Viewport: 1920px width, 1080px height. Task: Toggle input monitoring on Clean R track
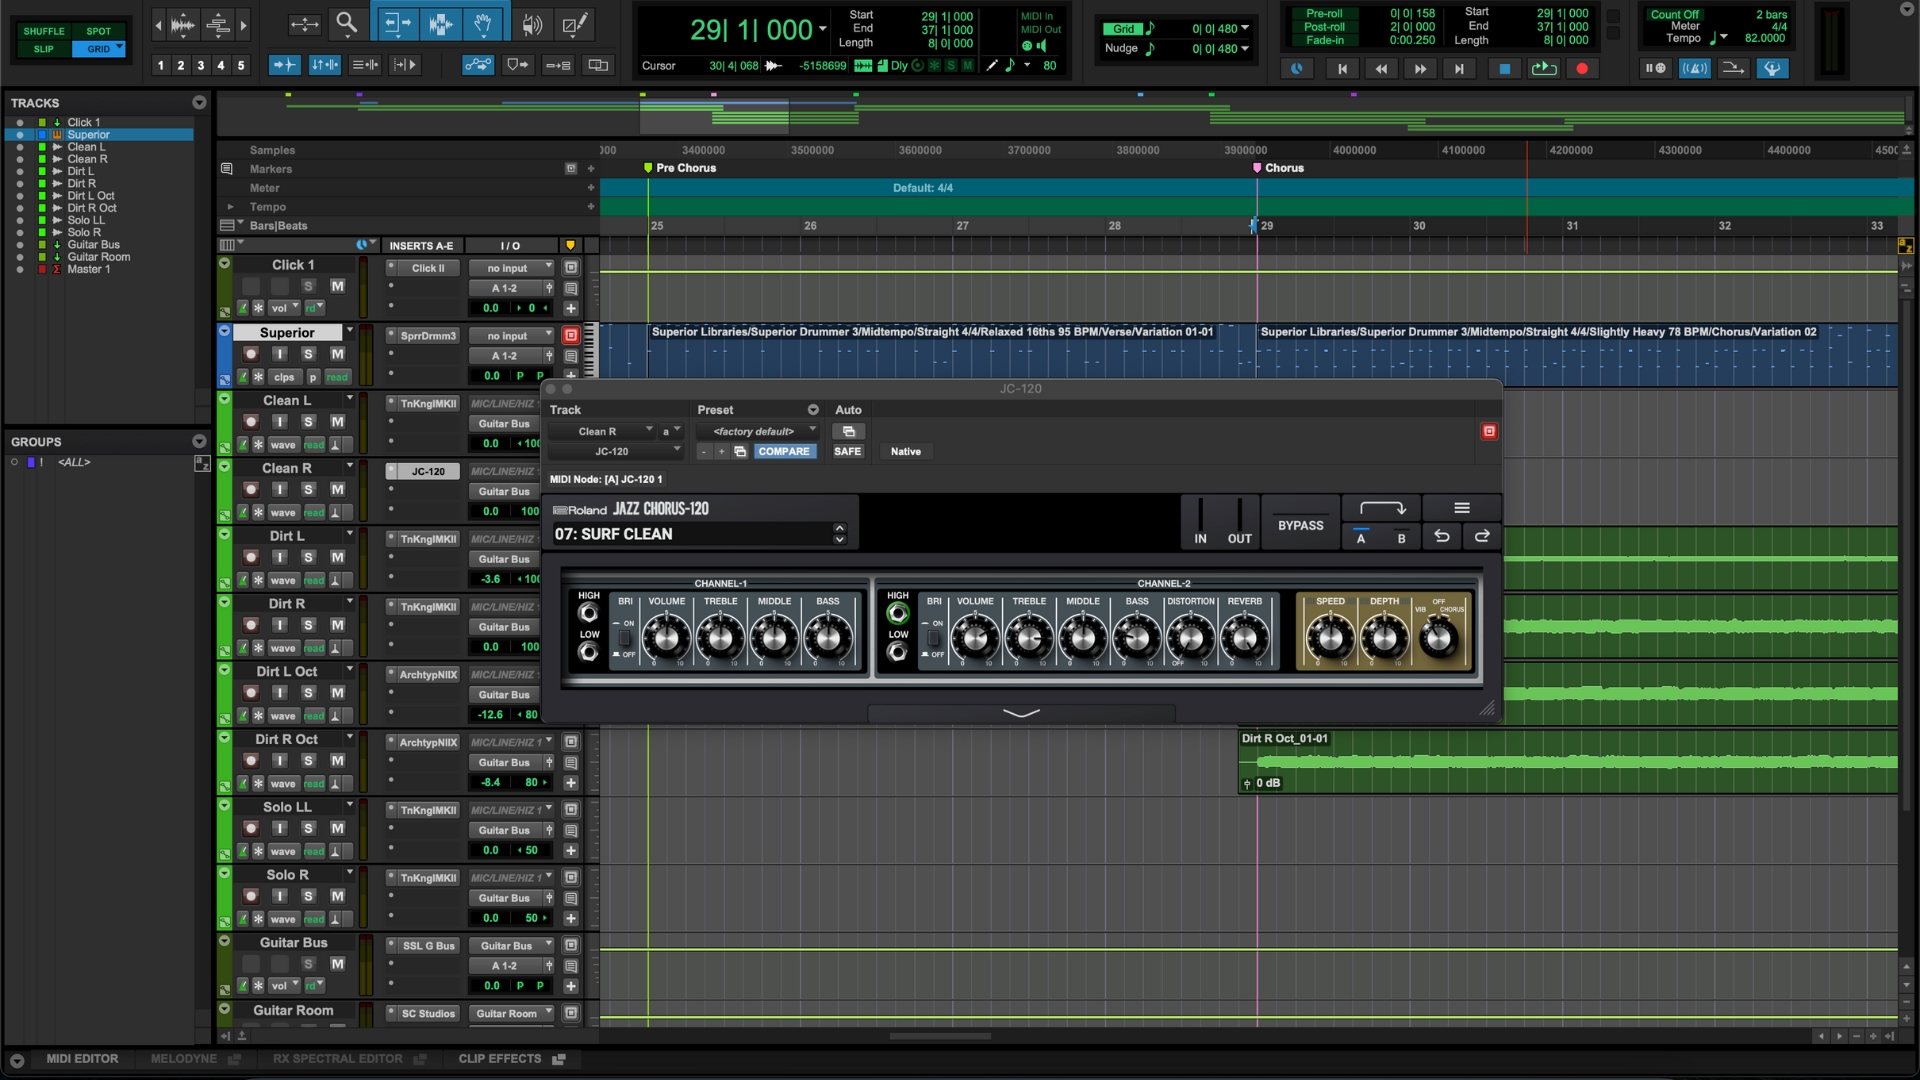(x=280, y=489)
